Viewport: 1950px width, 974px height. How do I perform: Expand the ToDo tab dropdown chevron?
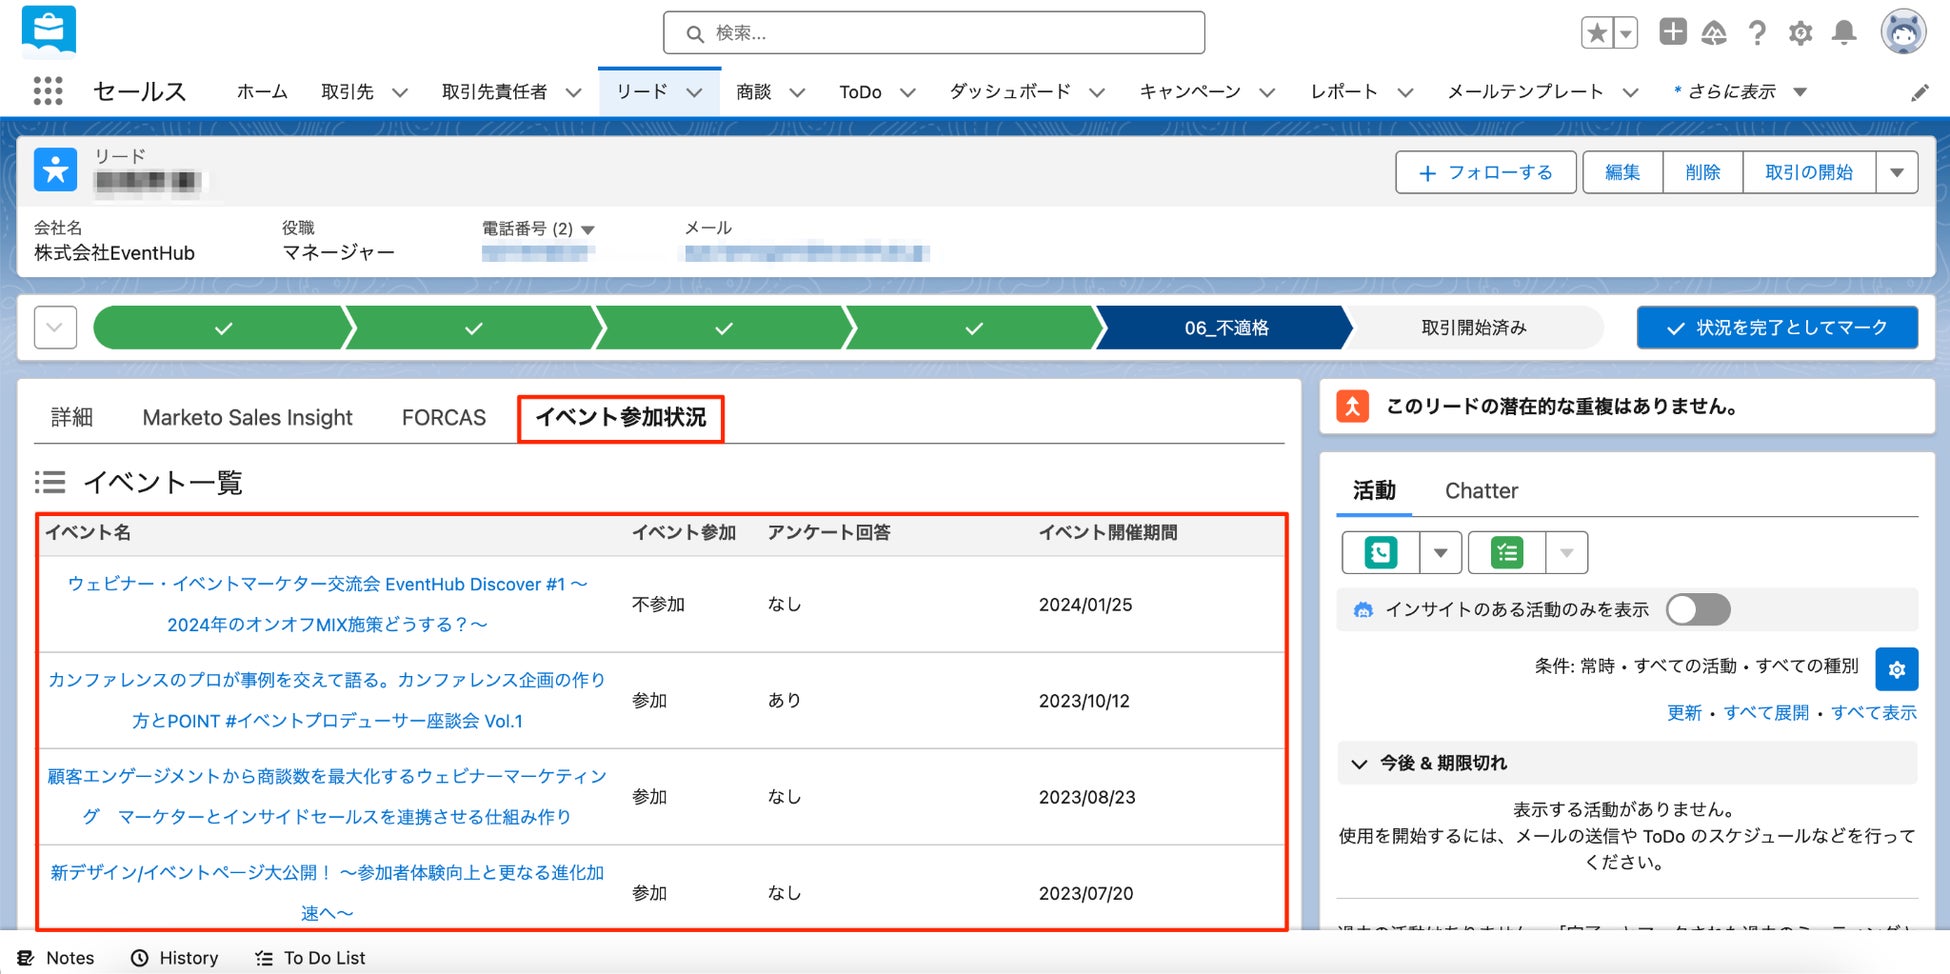click(x=908, y=93)
